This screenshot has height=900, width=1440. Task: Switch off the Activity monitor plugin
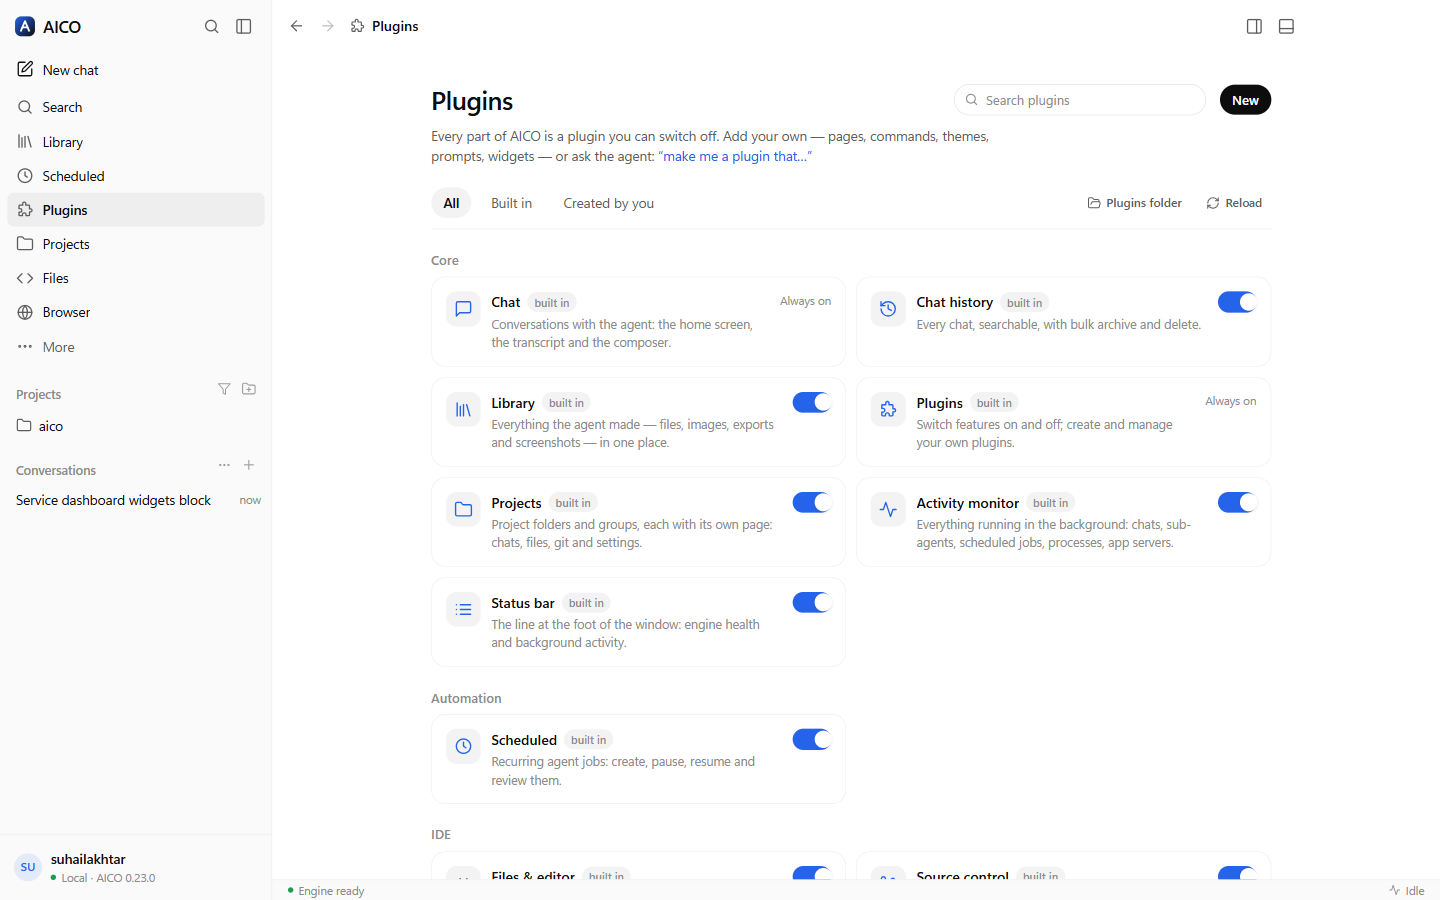[x=1237, y=502]
